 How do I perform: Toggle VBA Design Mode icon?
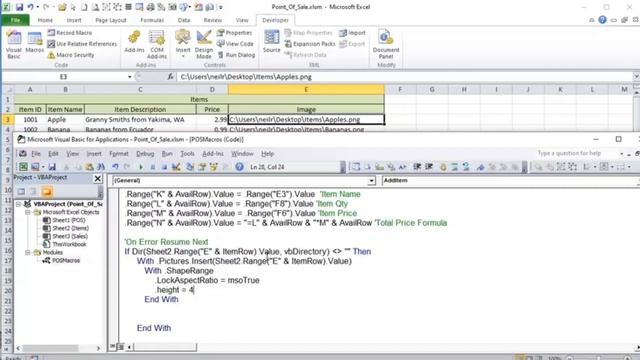click(x=176, y=167)
